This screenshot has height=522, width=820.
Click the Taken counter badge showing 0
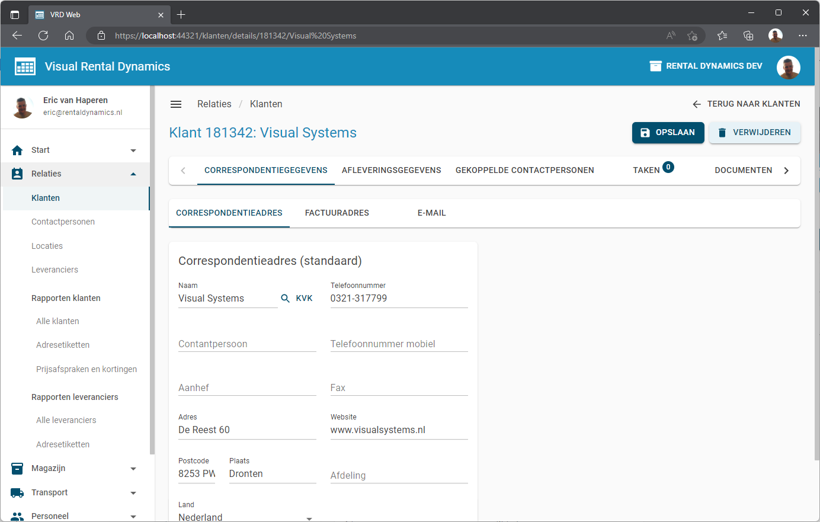pos(668,167)
